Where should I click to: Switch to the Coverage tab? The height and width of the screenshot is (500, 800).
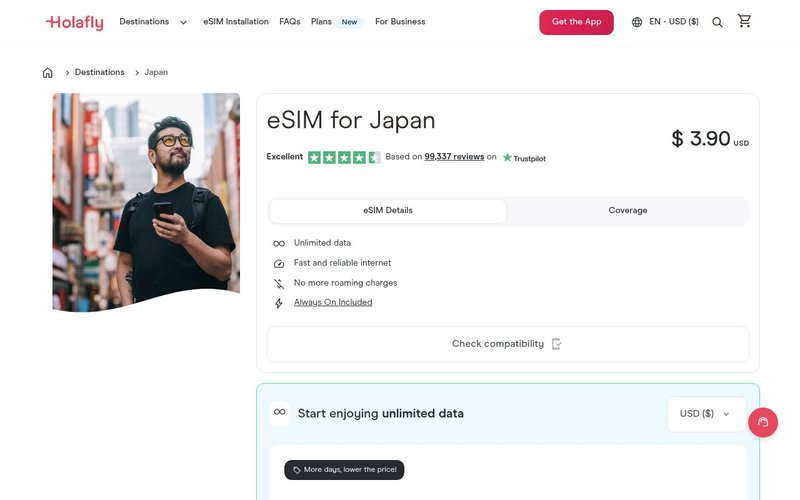pyautogui.click(x=628, y=211)
